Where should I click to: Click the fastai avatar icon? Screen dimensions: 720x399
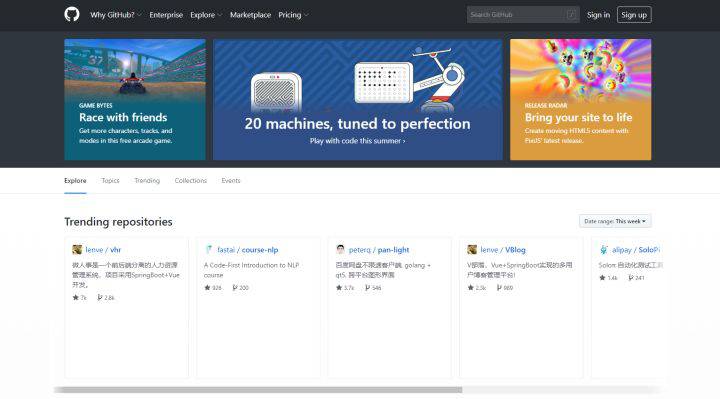(209, 249)
